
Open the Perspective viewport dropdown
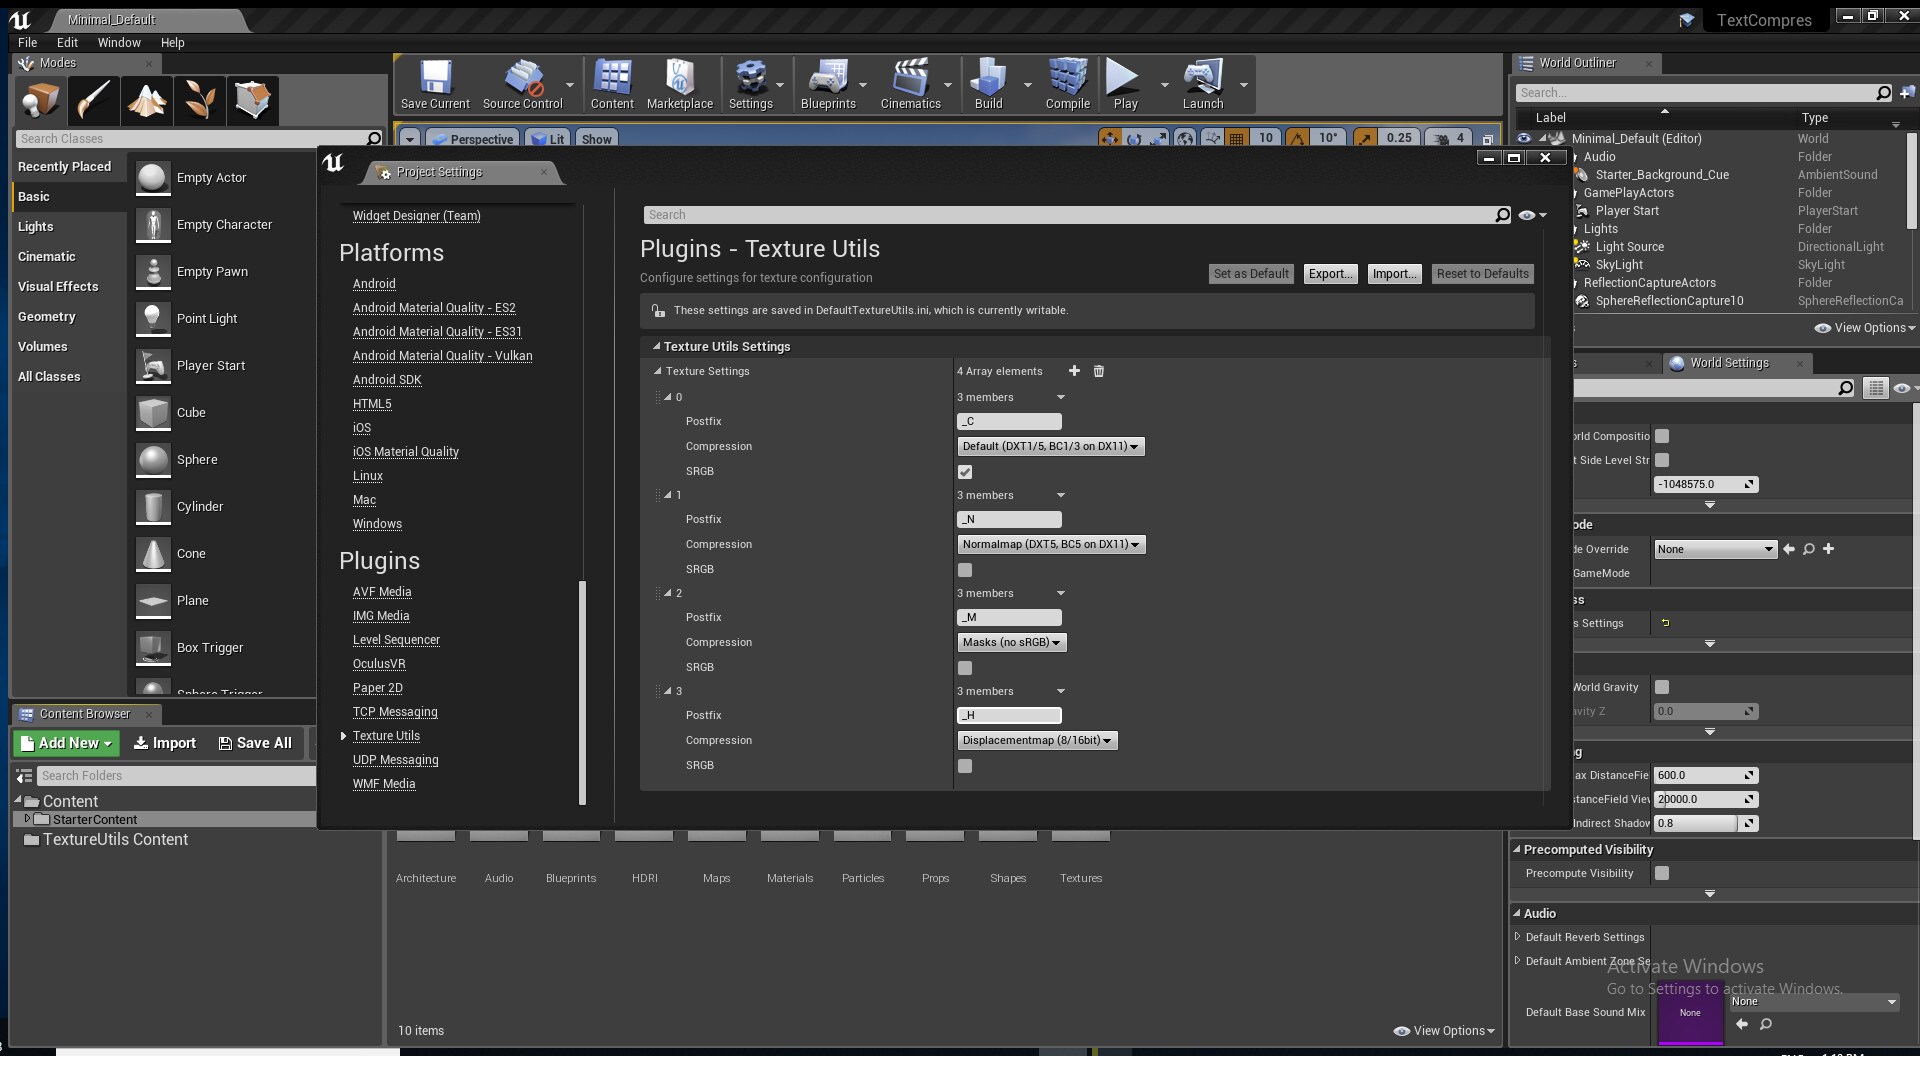pyautogui.click(x=472, y=139)
